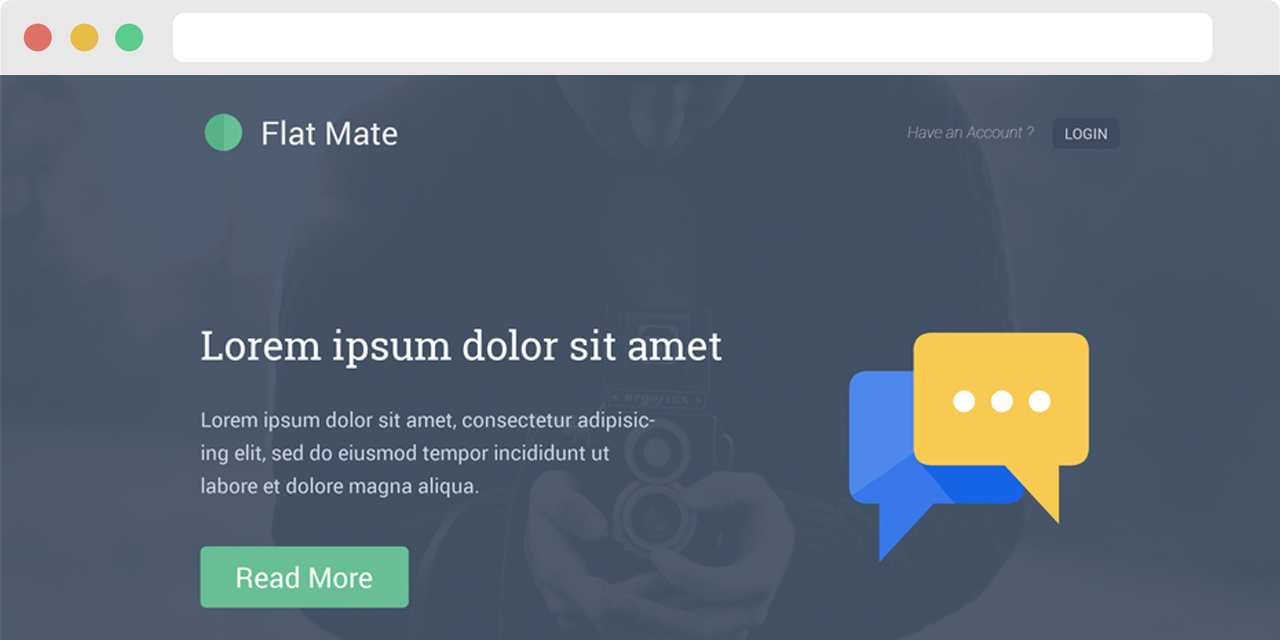Click the right white dot in yellow bubble

[x=1040, y=401]
